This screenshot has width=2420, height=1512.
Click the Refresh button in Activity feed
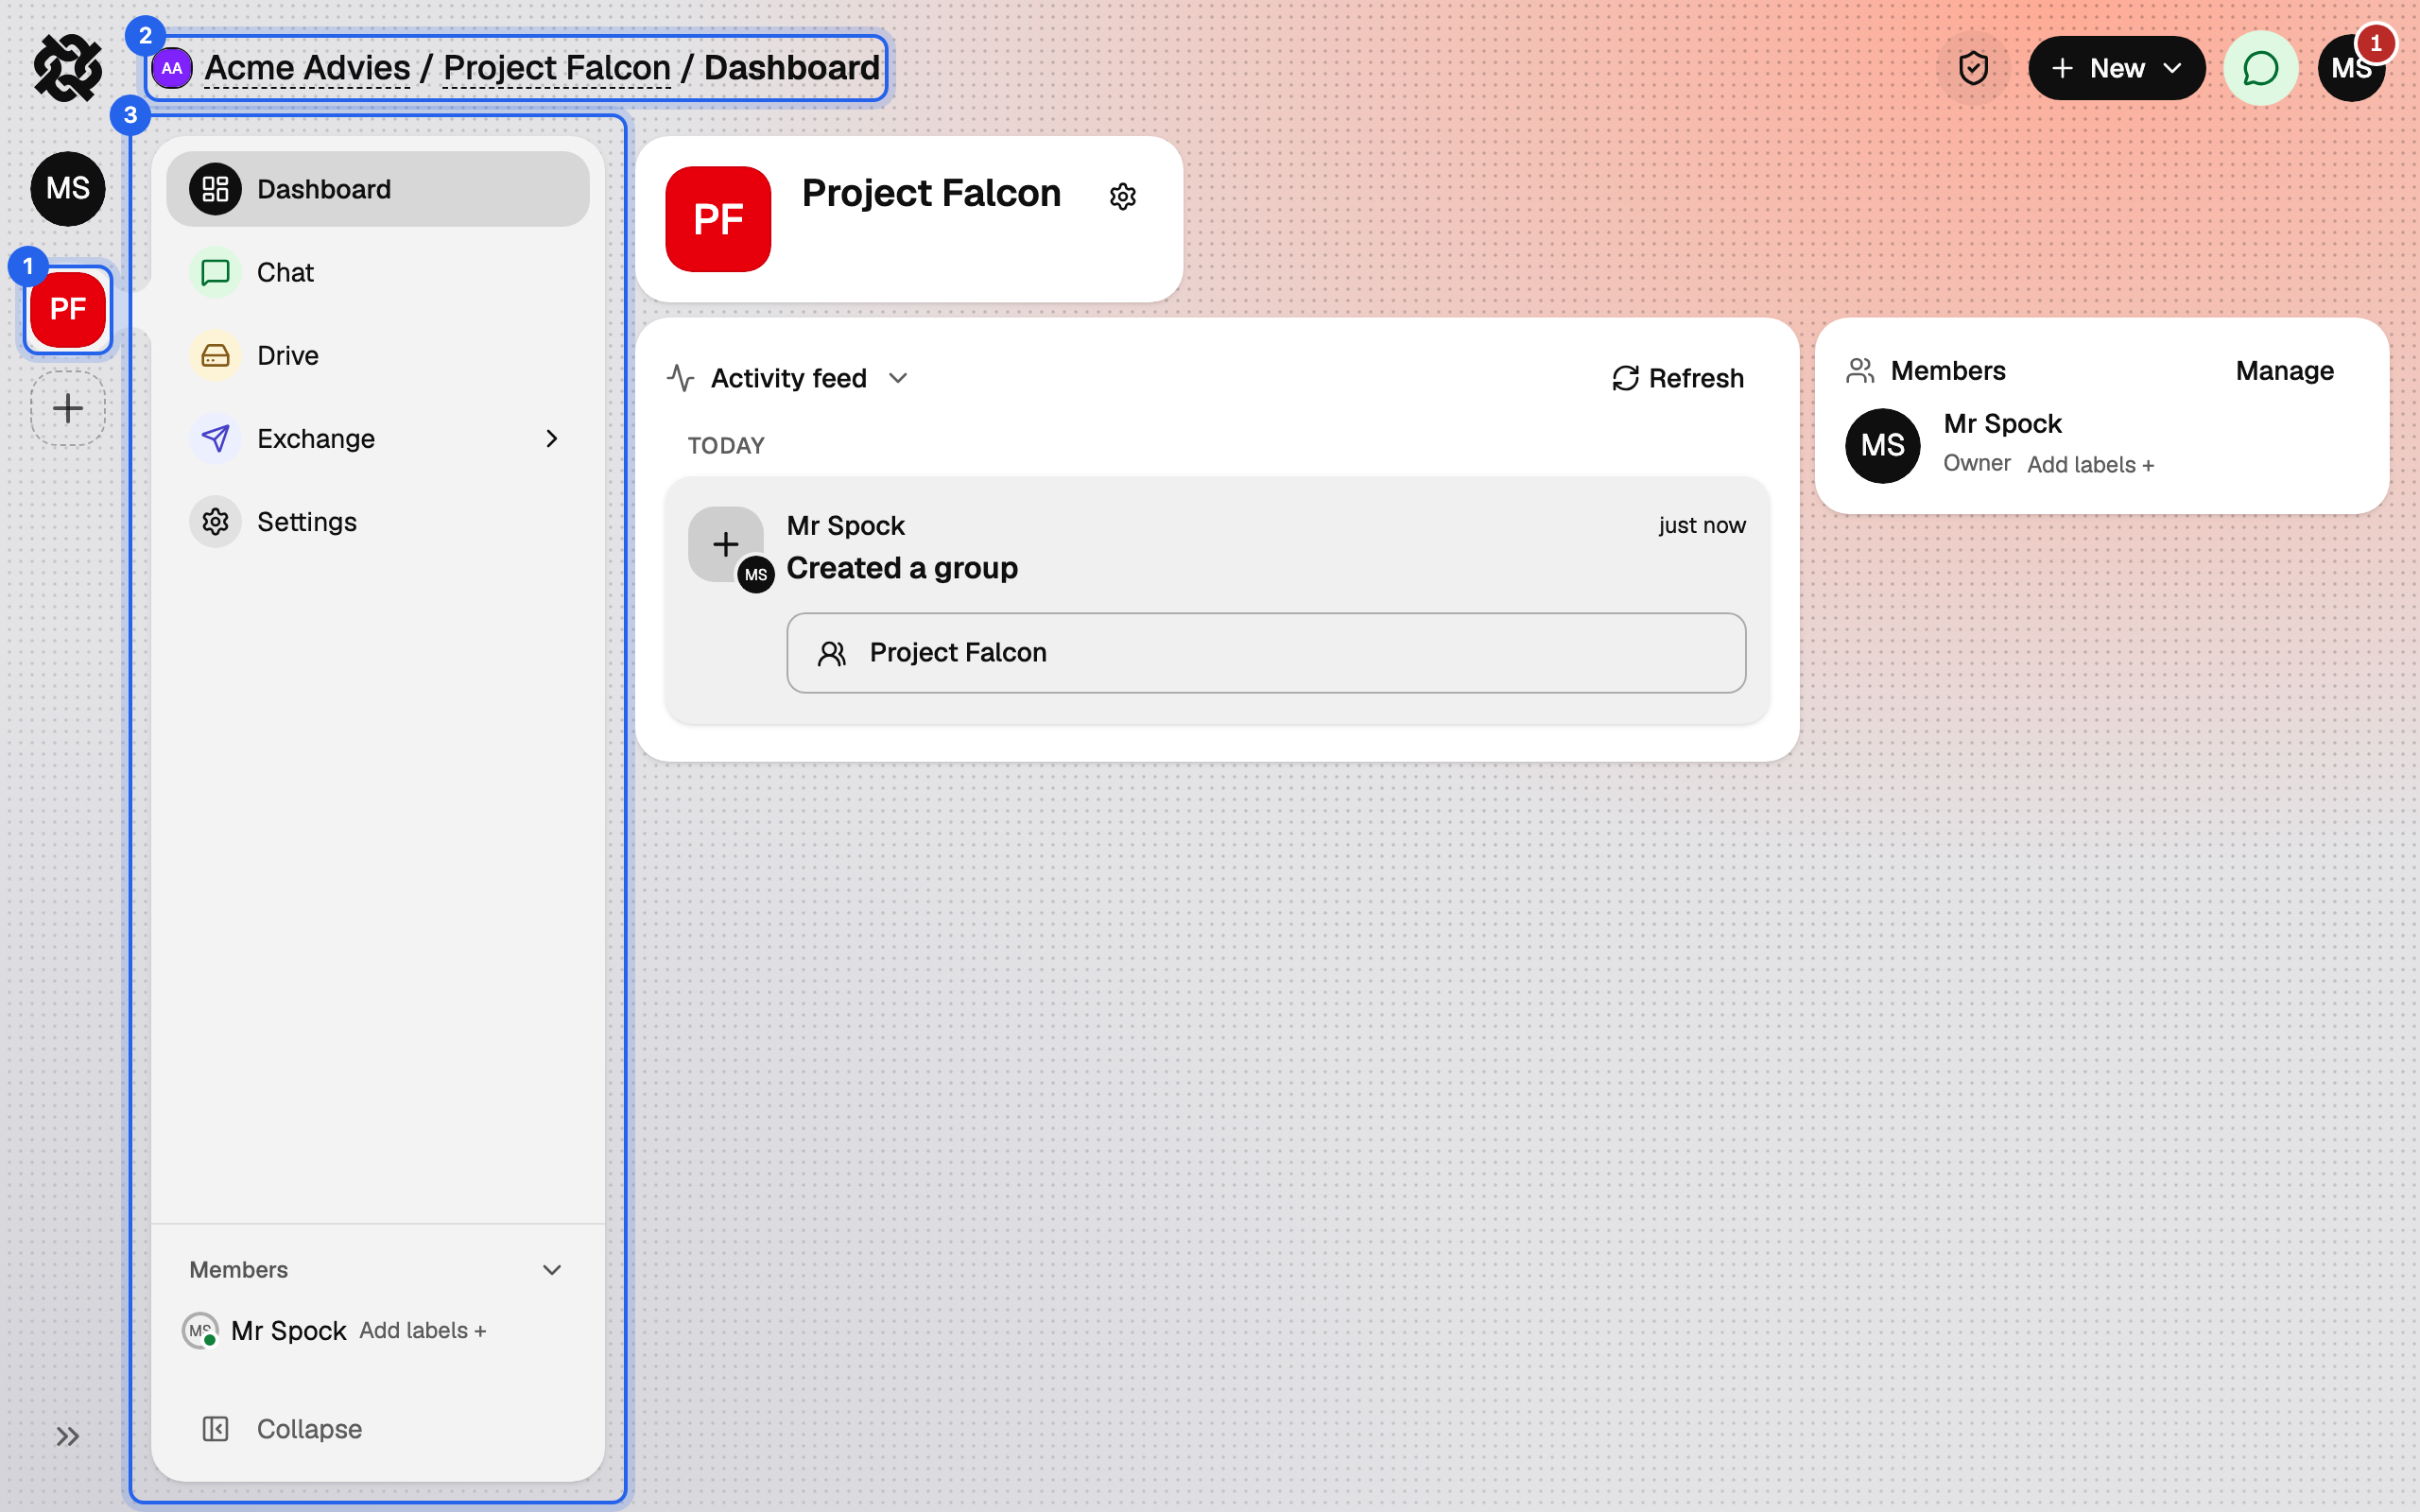[1678, 378]
